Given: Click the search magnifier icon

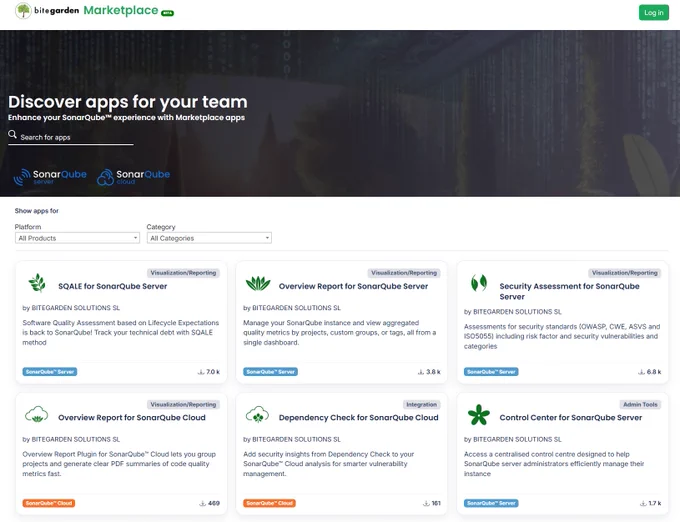Looking at the screenshot, I should [13, 134].
